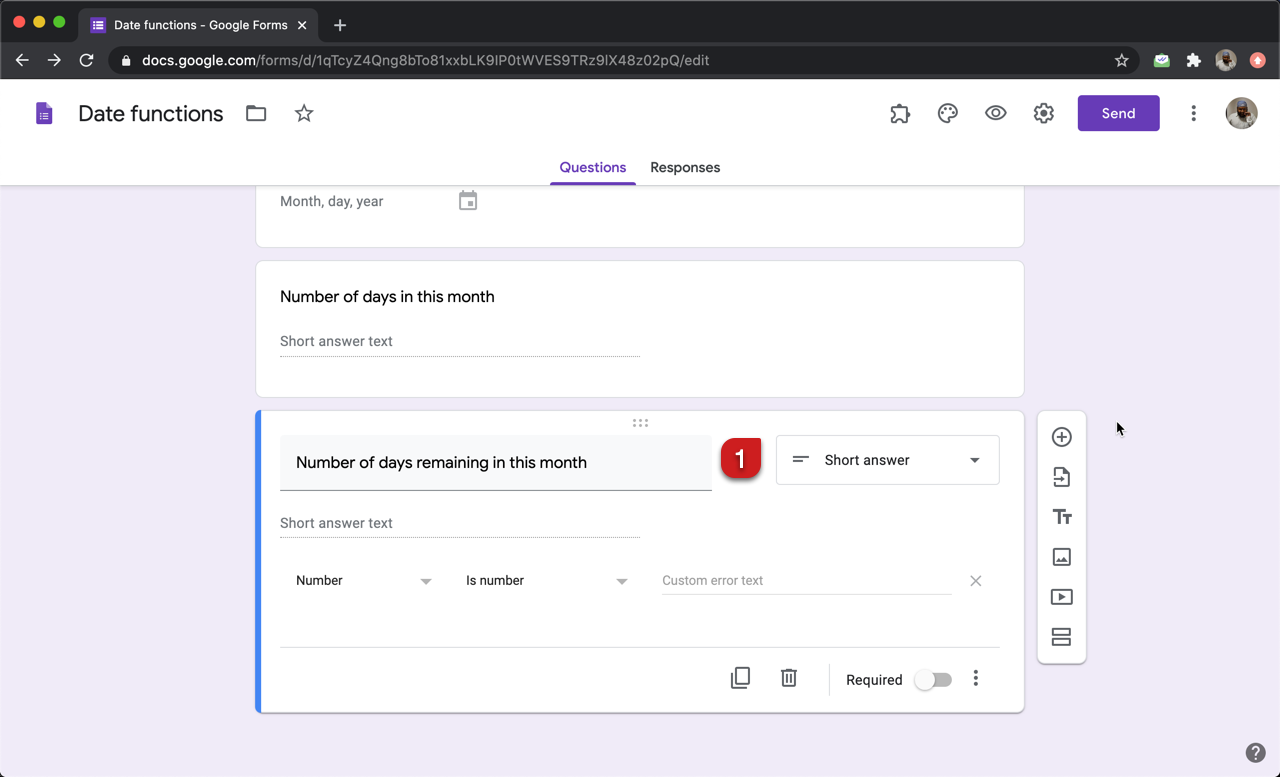Add a new section to the form
The height and width of the screenshot is (777, 1280).
[1061, 637]
